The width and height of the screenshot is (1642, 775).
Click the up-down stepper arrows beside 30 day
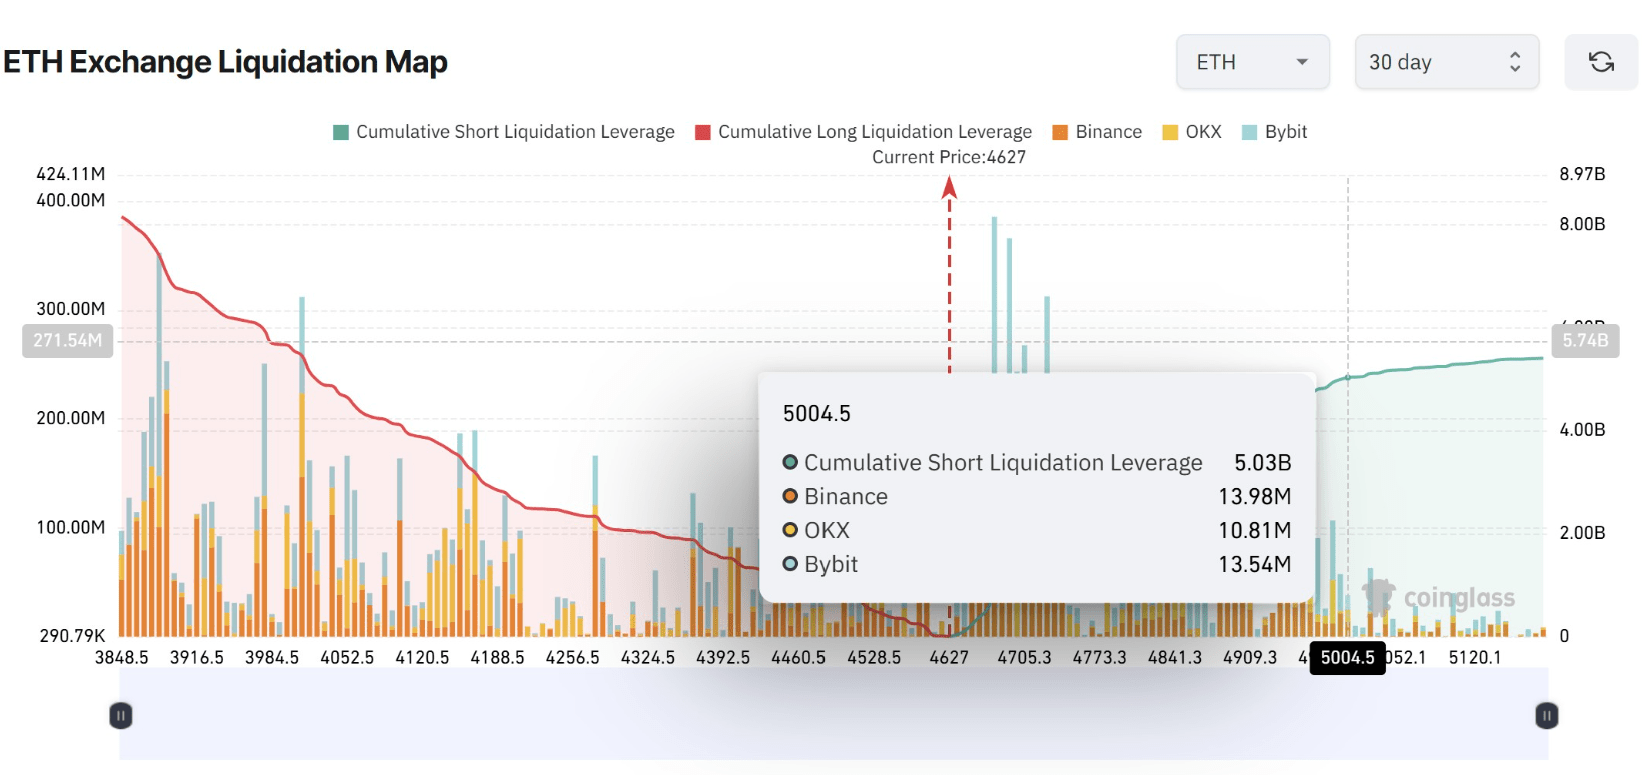point(1515,62)
